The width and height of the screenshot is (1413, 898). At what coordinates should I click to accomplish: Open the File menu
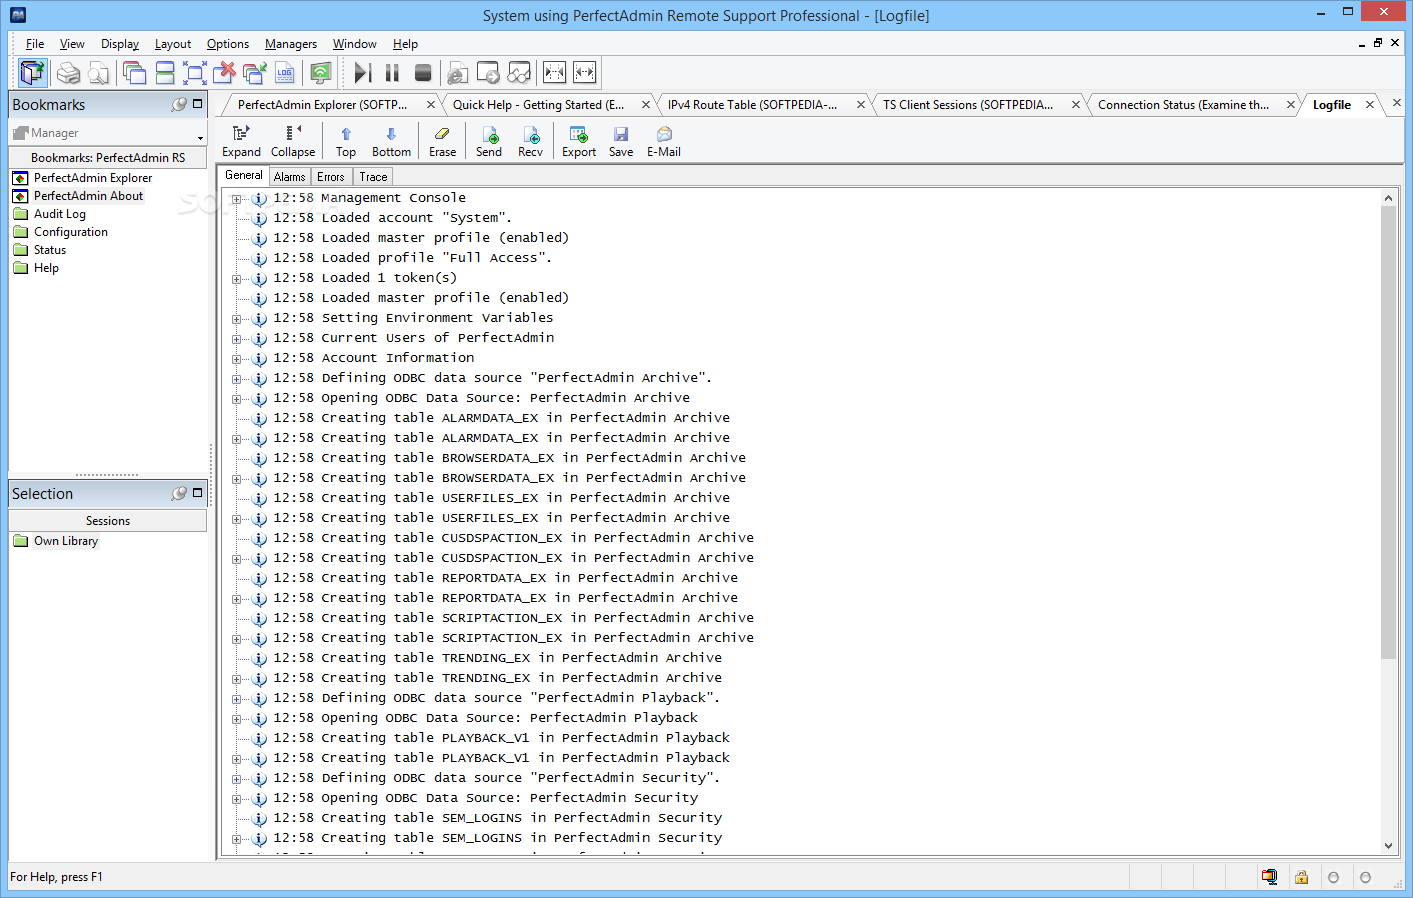pos(35,44)
